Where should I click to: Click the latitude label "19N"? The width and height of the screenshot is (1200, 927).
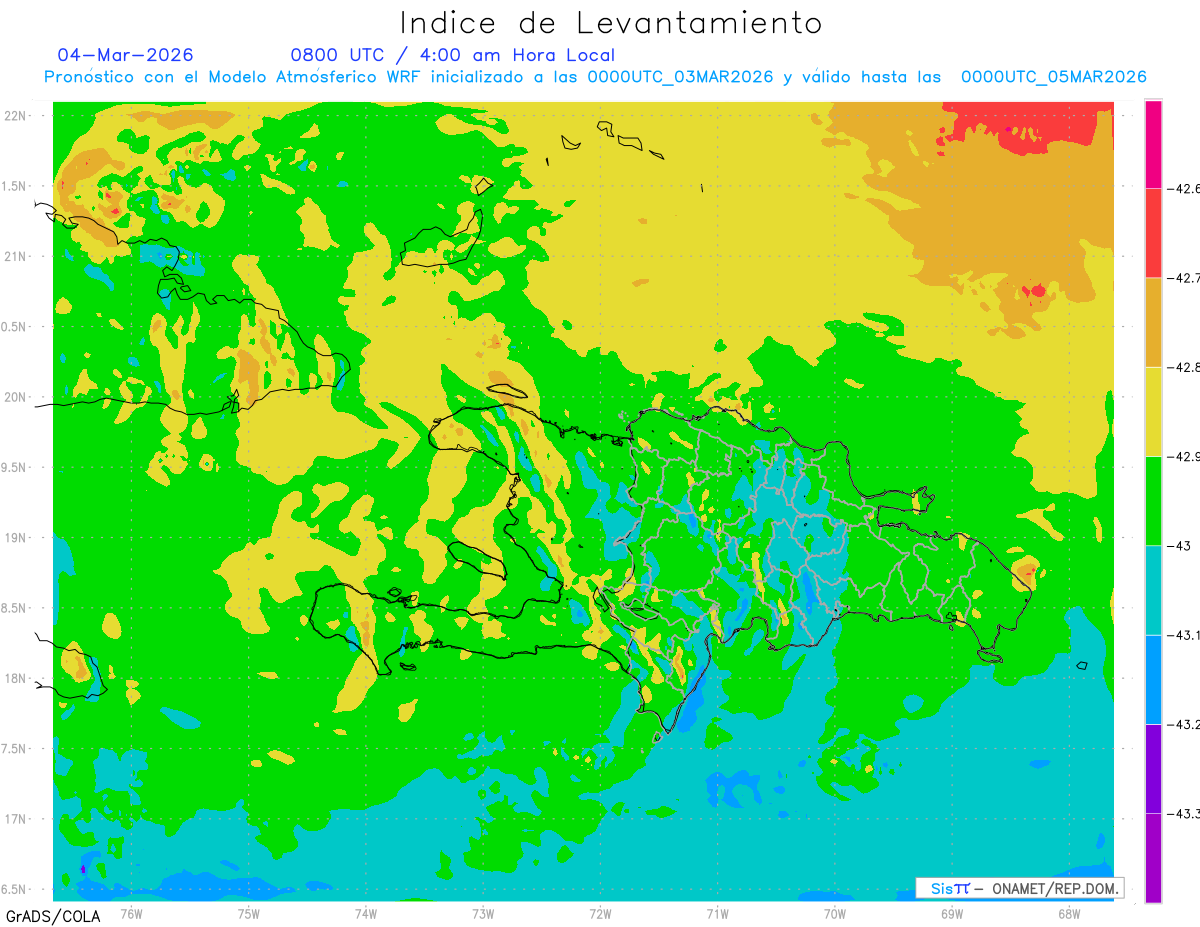coord(16,538)
